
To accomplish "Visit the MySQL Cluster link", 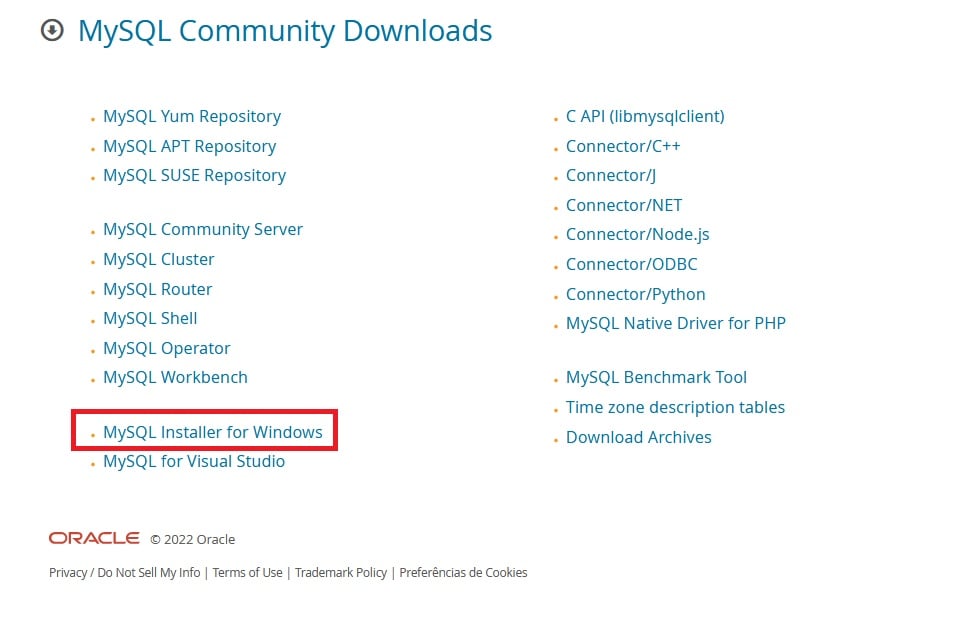I will (x=159, y=259).
